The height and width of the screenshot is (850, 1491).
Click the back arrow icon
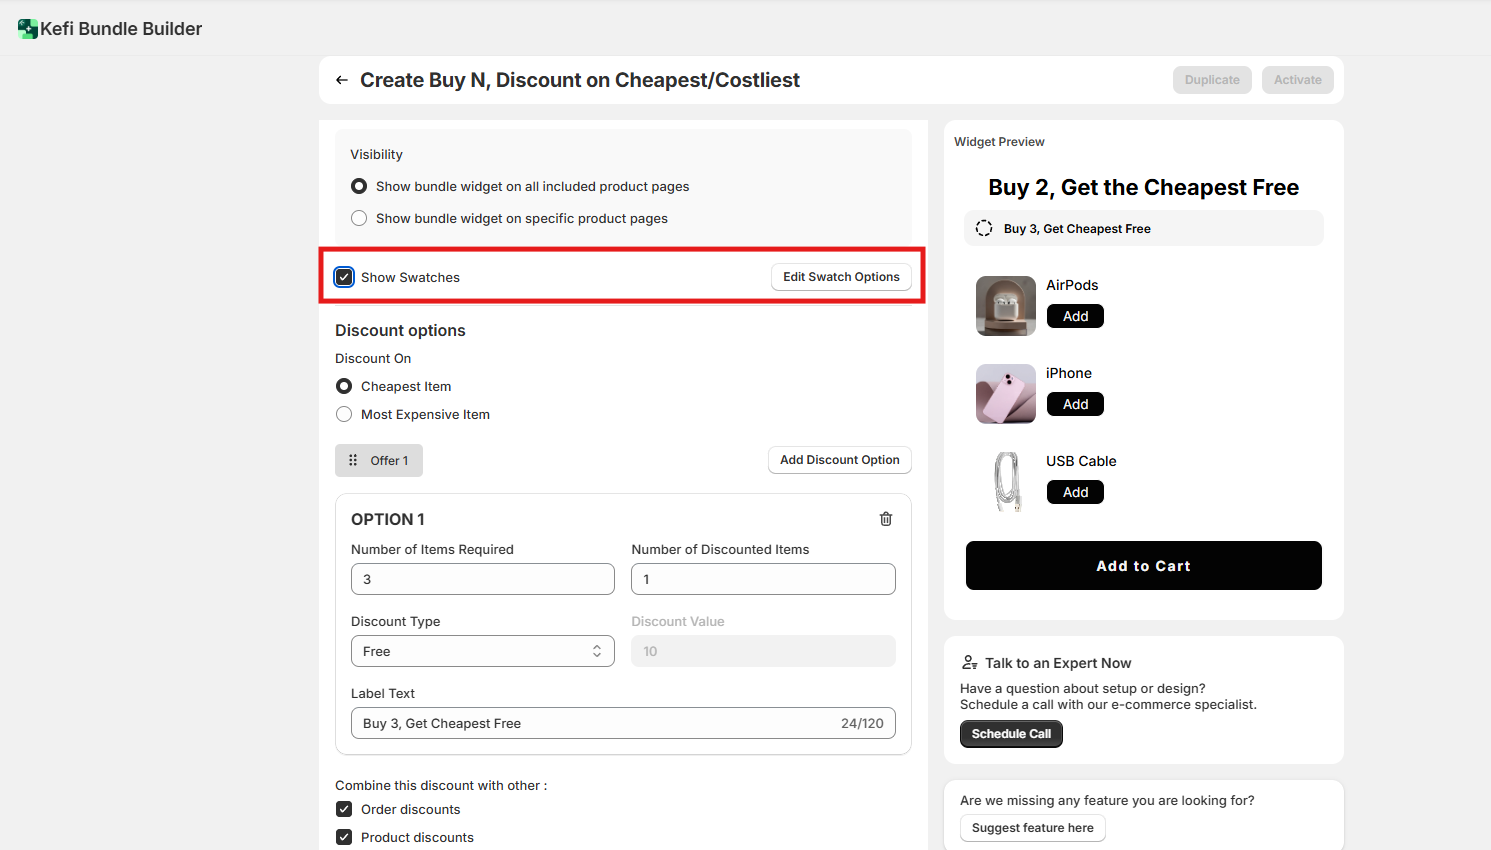(342, 80)
